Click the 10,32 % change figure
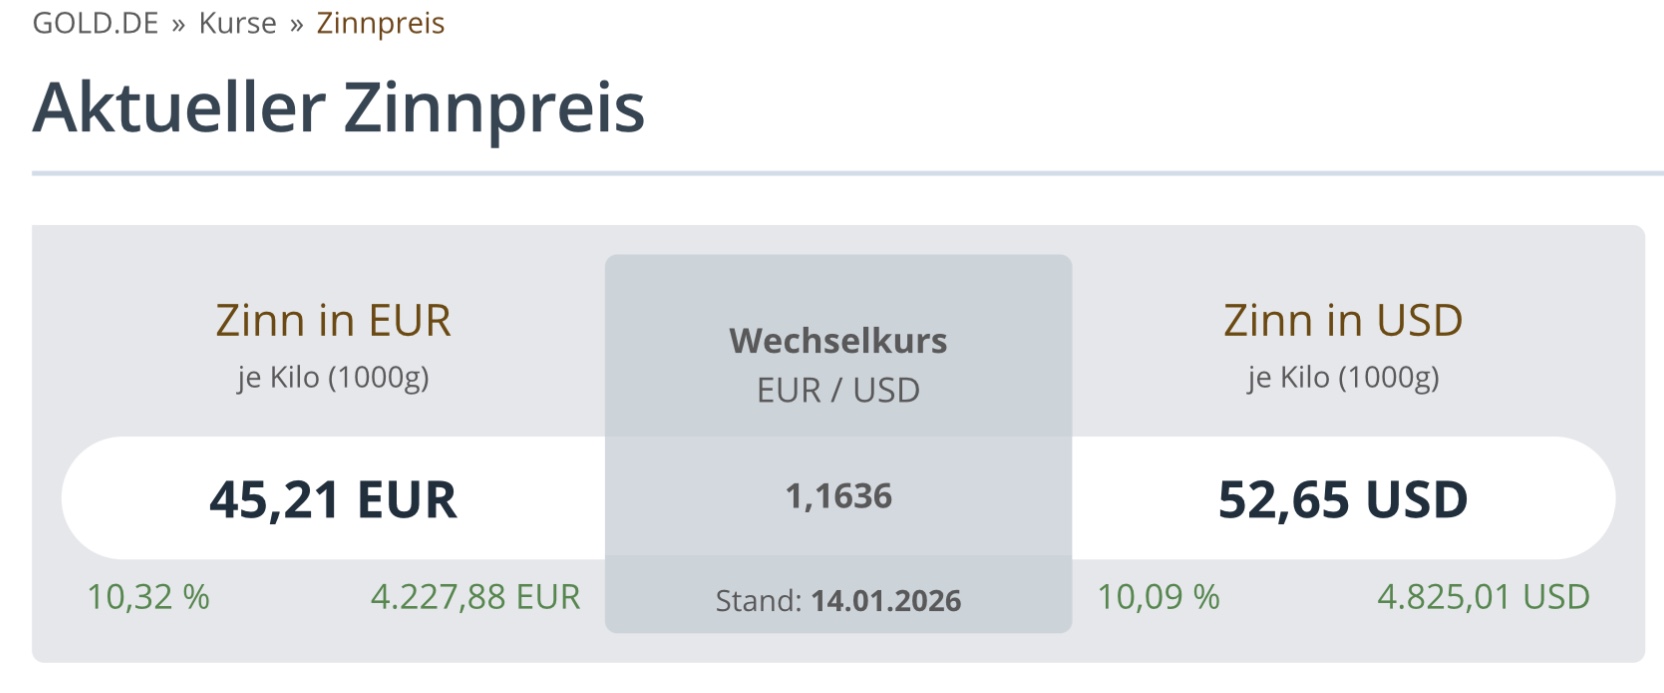This screenshot has height=693, width=1664. (148, 597)
